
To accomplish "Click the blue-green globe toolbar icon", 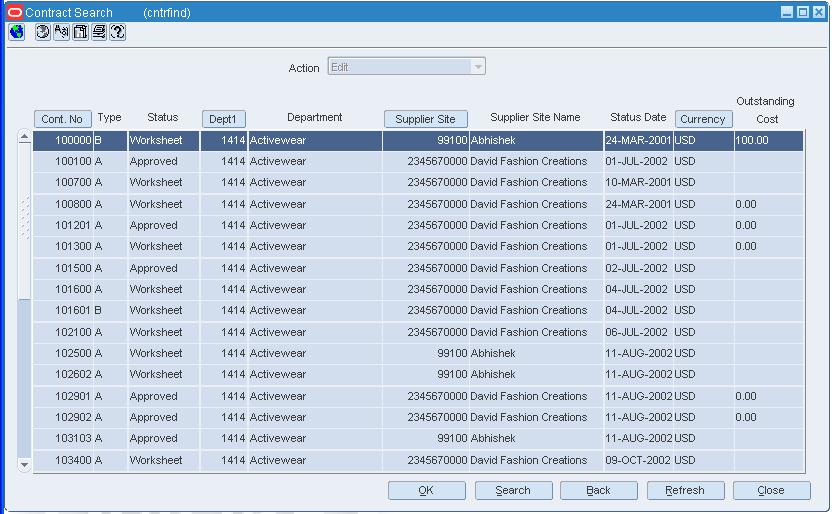I will pos(17,32).
